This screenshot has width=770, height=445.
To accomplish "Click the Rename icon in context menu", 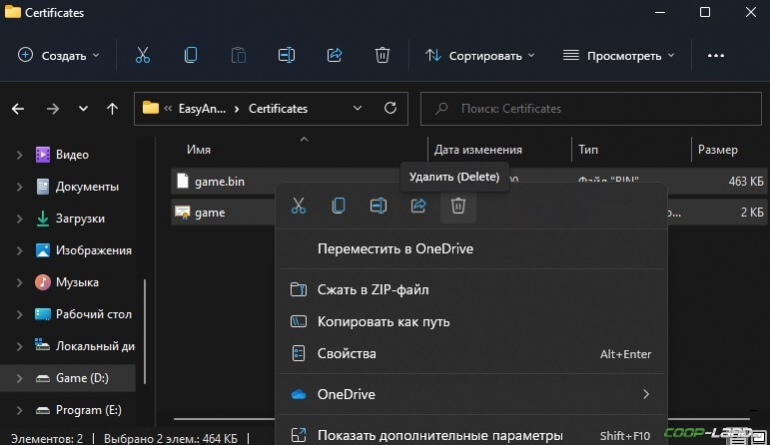I will (378, 206).
